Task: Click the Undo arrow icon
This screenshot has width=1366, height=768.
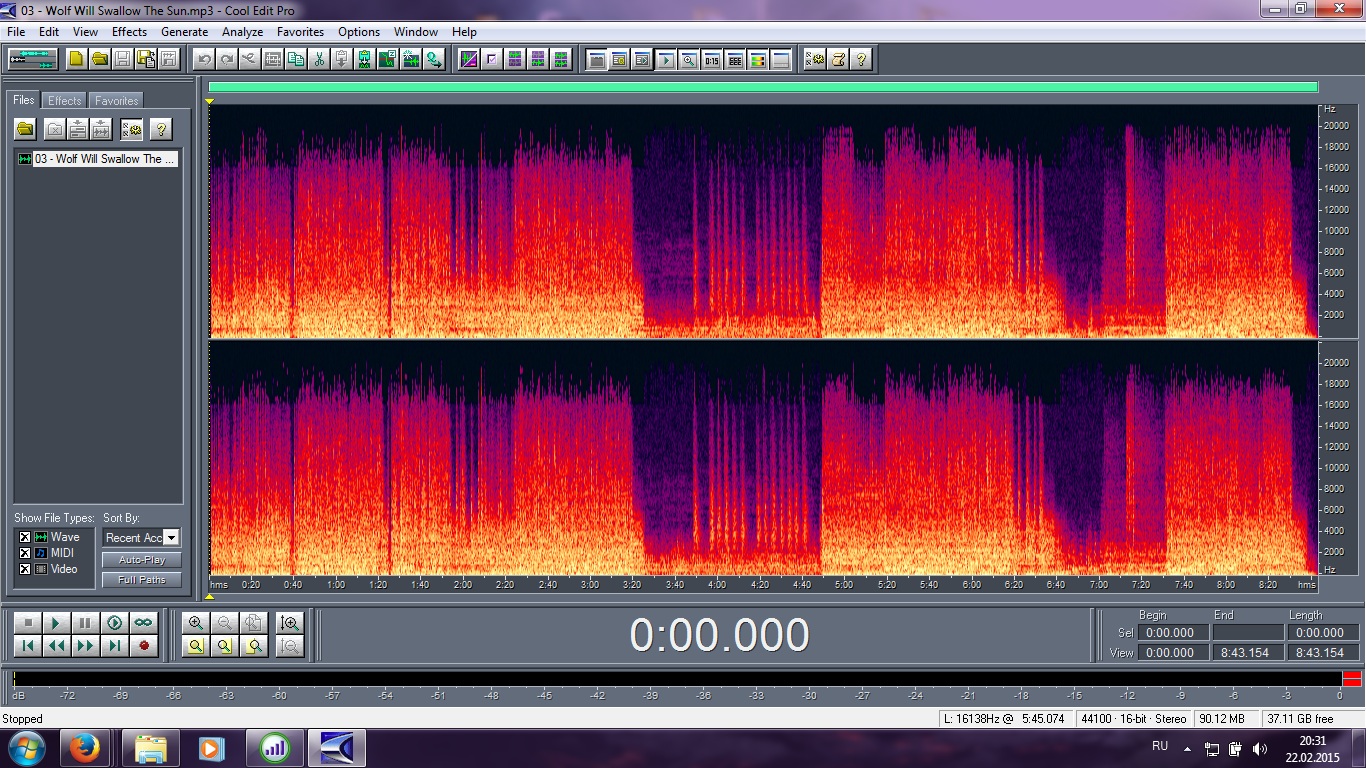Action: pyautogui.click(x=204, y=59)
